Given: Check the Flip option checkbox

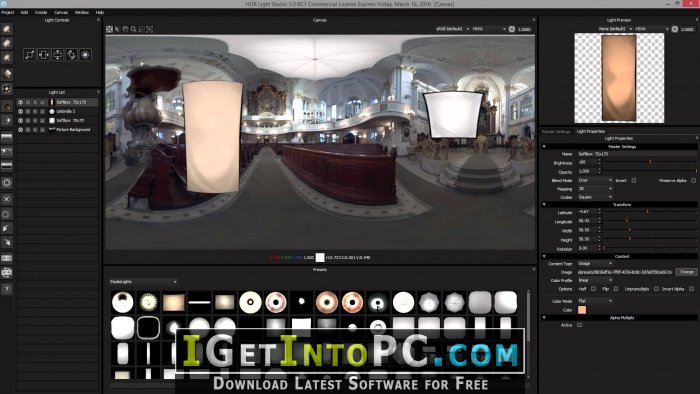Looking at the screenshot, I should (x=616, y=289).
